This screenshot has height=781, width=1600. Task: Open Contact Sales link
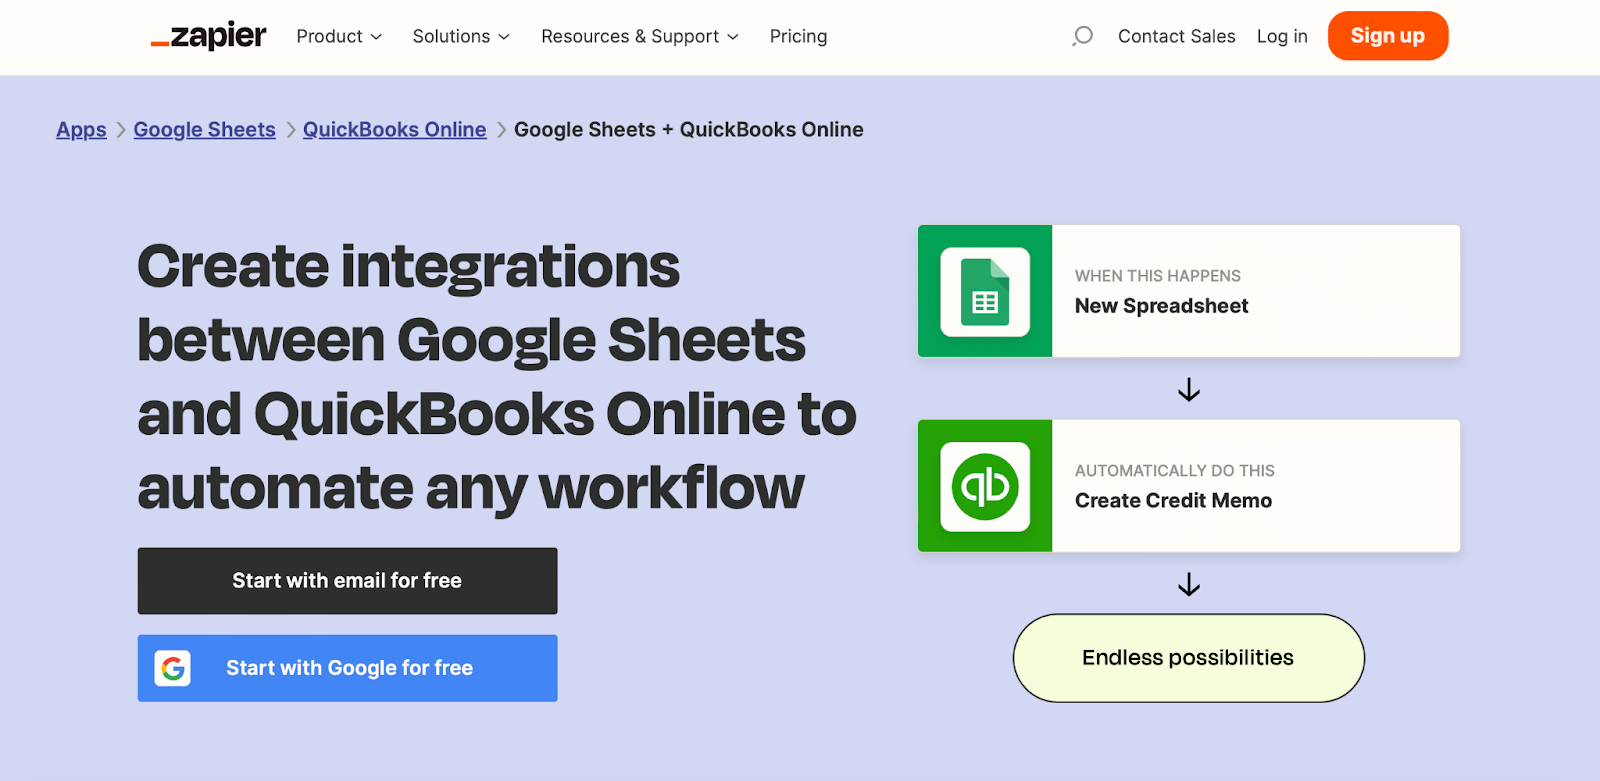point(1176,36)
